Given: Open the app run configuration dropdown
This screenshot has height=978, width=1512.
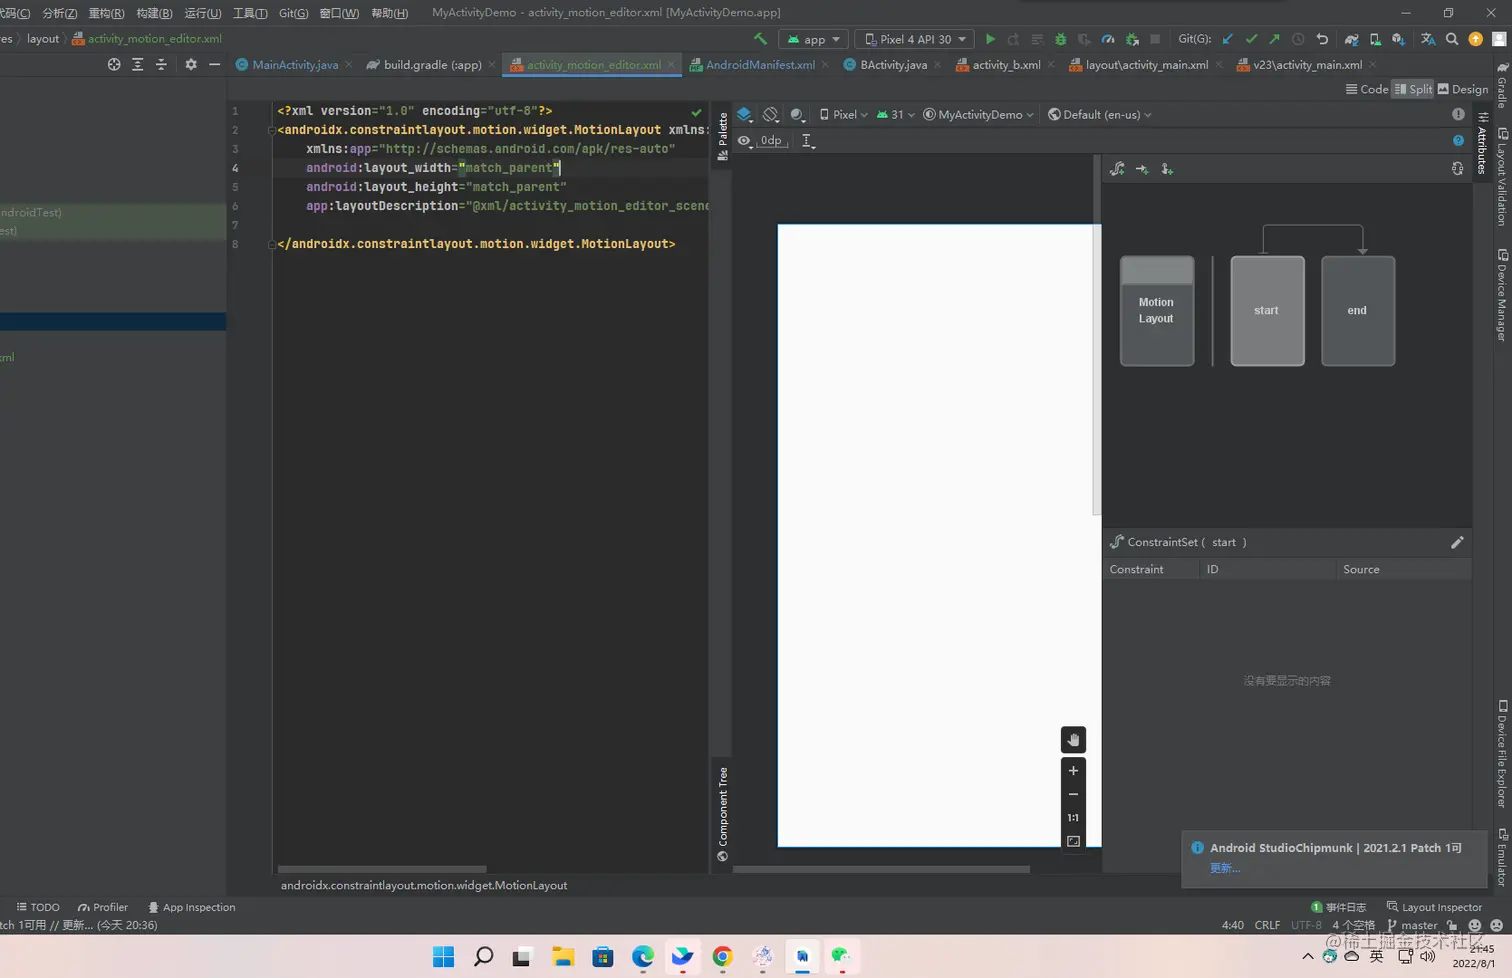Looking at the screenshot, I should [813, 39].
